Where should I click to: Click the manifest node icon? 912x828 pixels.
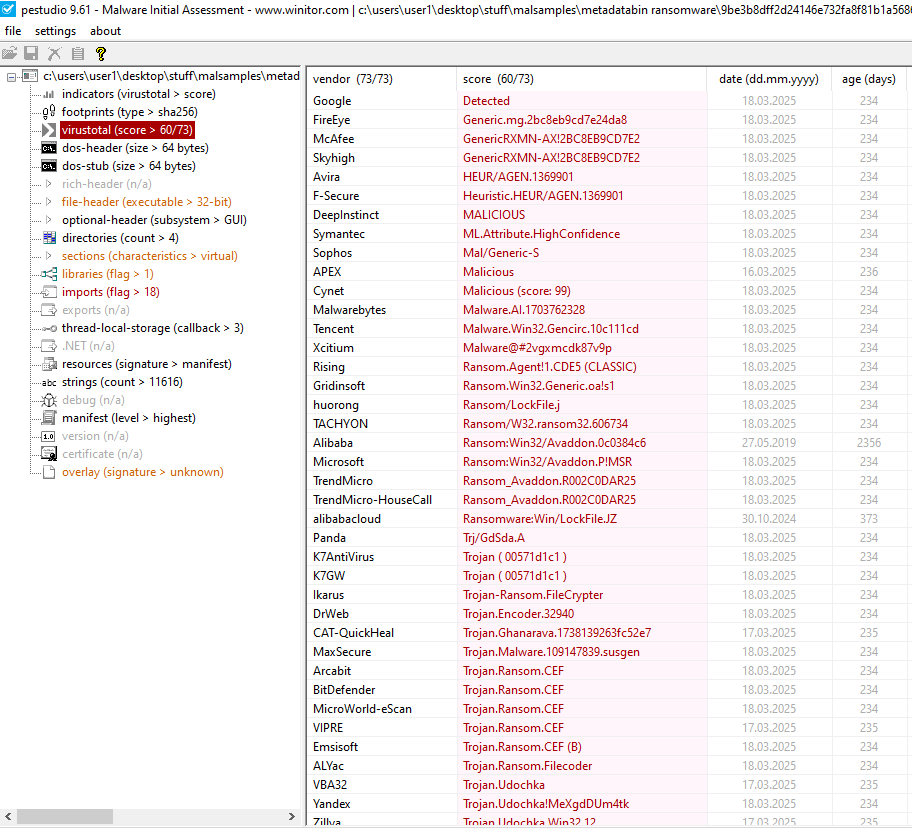tap(49, 418)
